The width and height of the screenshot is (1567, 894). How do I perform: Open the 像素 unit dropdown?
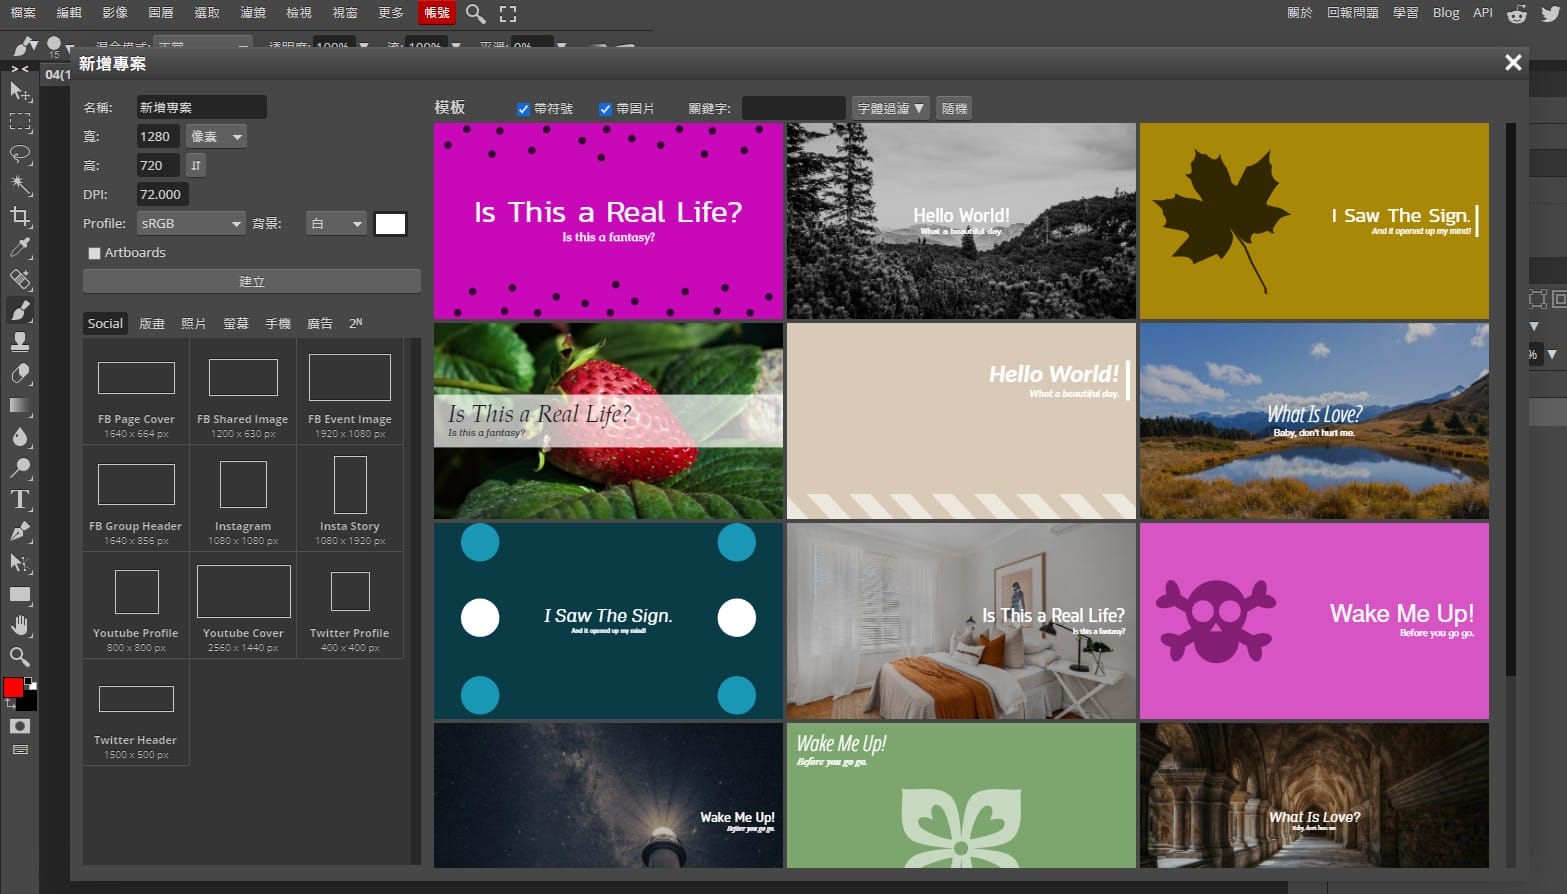pos(216,136)
